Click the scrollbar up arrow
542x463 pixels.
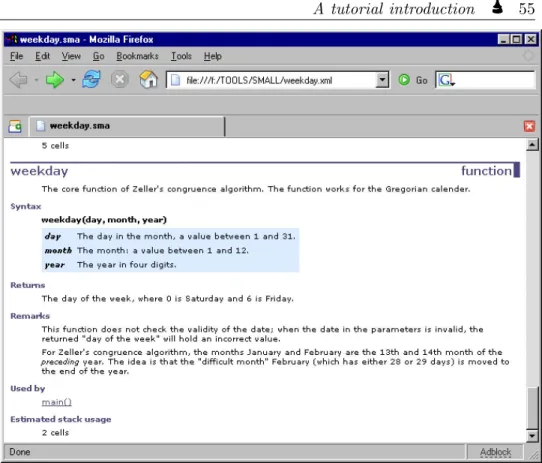click(x=532, y=145)
